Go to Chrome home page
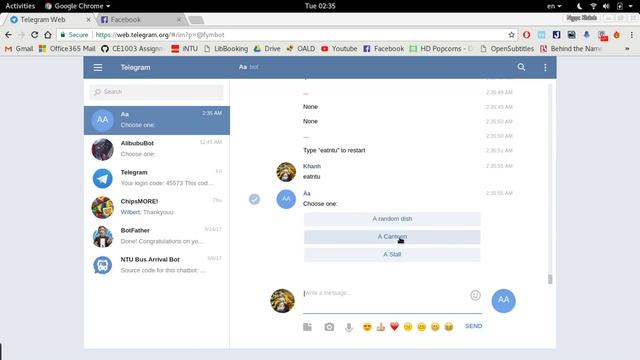 (48, 35)
